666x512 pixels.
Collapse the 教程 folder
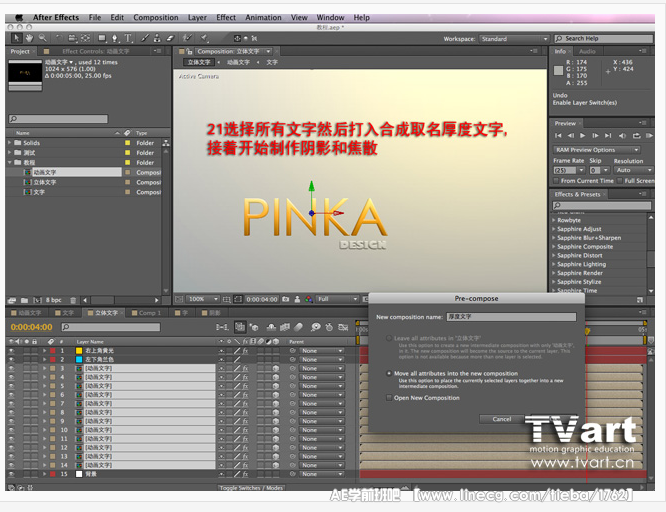pyautogui.click(x=9, y=162)
